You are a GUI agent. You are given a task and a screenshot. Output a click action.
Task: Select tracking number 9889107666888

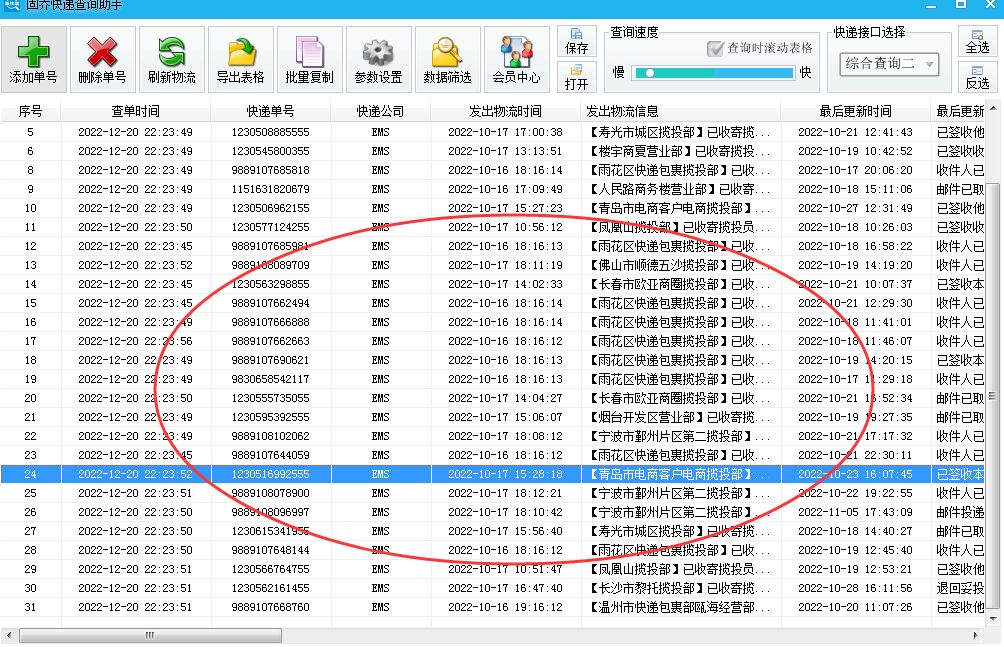pos(270,322)
